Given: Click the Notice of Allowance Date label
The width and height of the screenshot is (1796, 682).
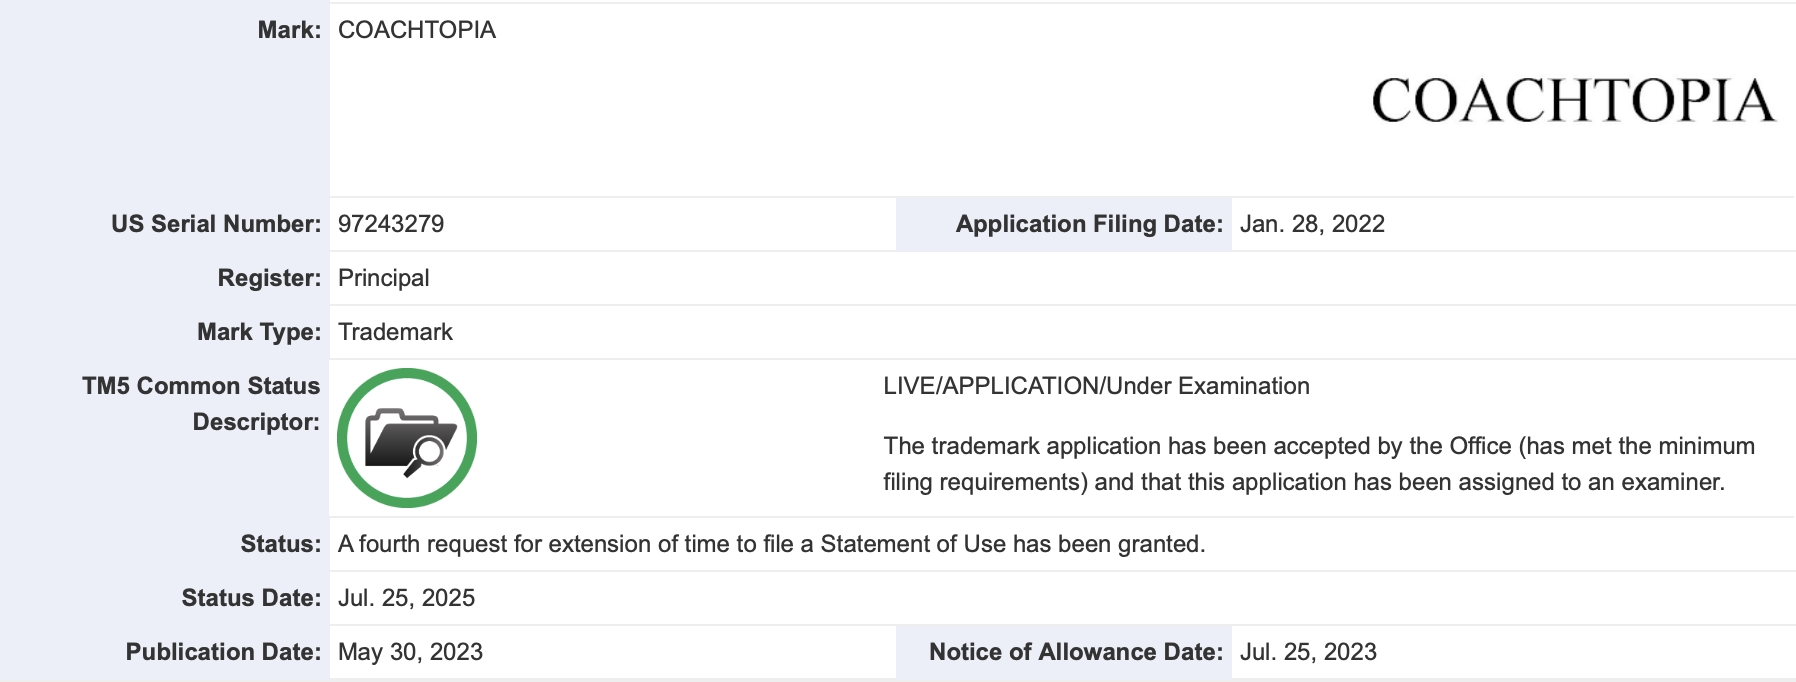Looking at the screenshot, I should [1076, 652].
